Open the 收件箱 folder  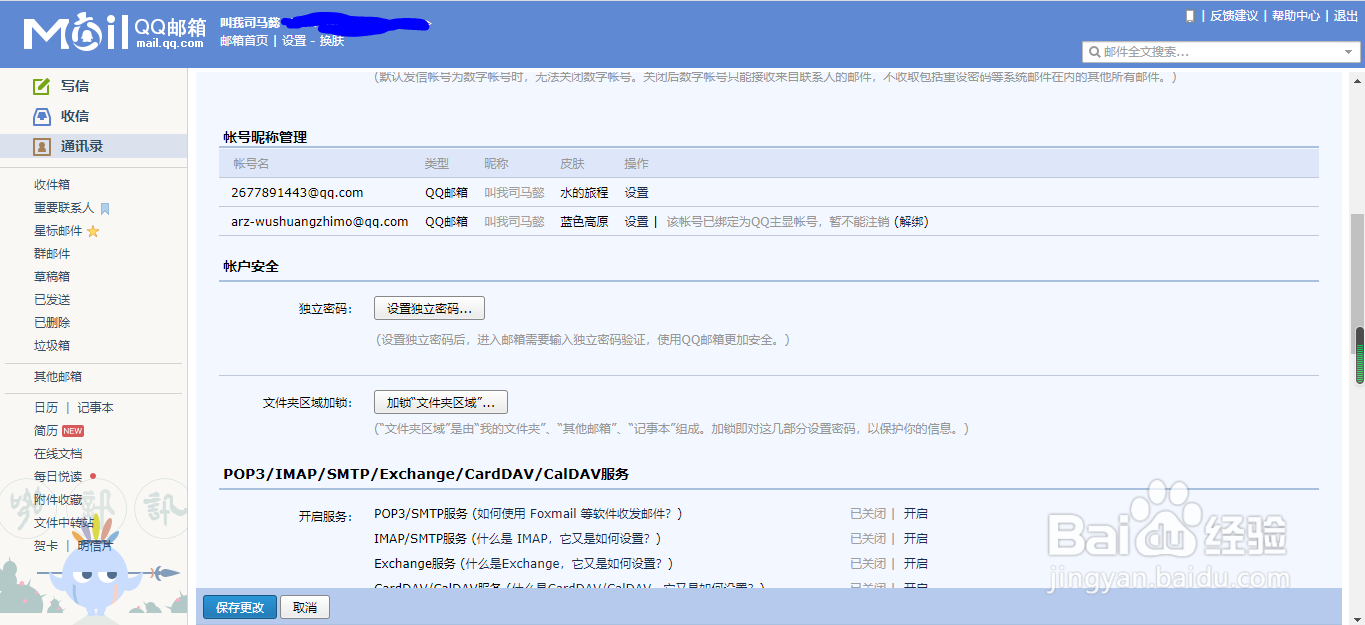tap(52, 185)
